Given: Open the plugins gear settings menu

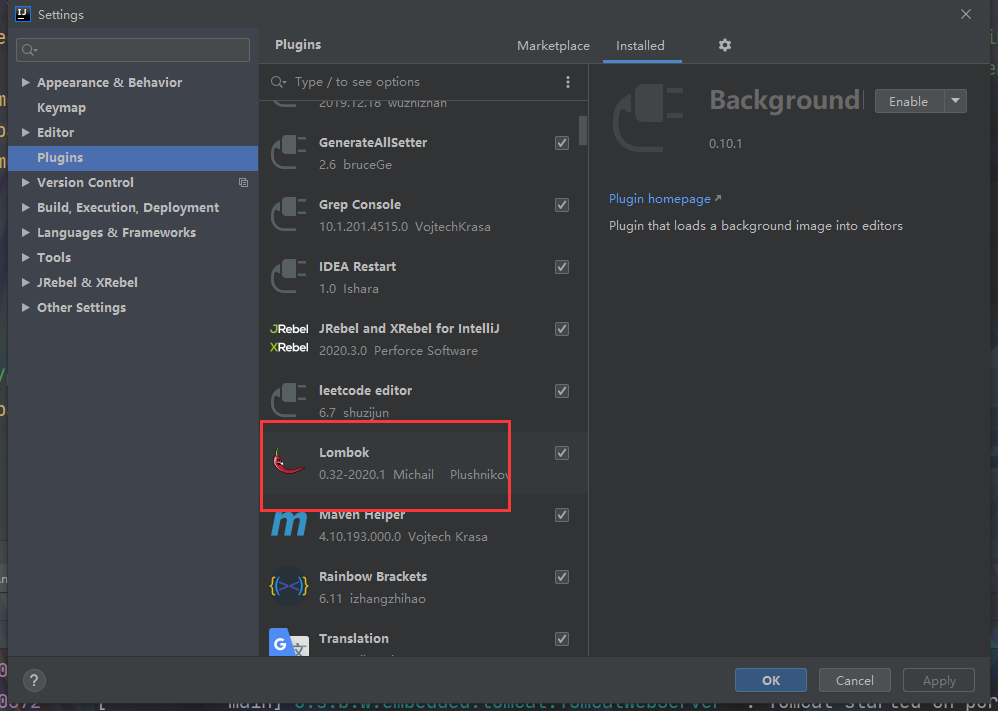Looking at the screenshot, I should pyautogui.click(x=724, y=45).
